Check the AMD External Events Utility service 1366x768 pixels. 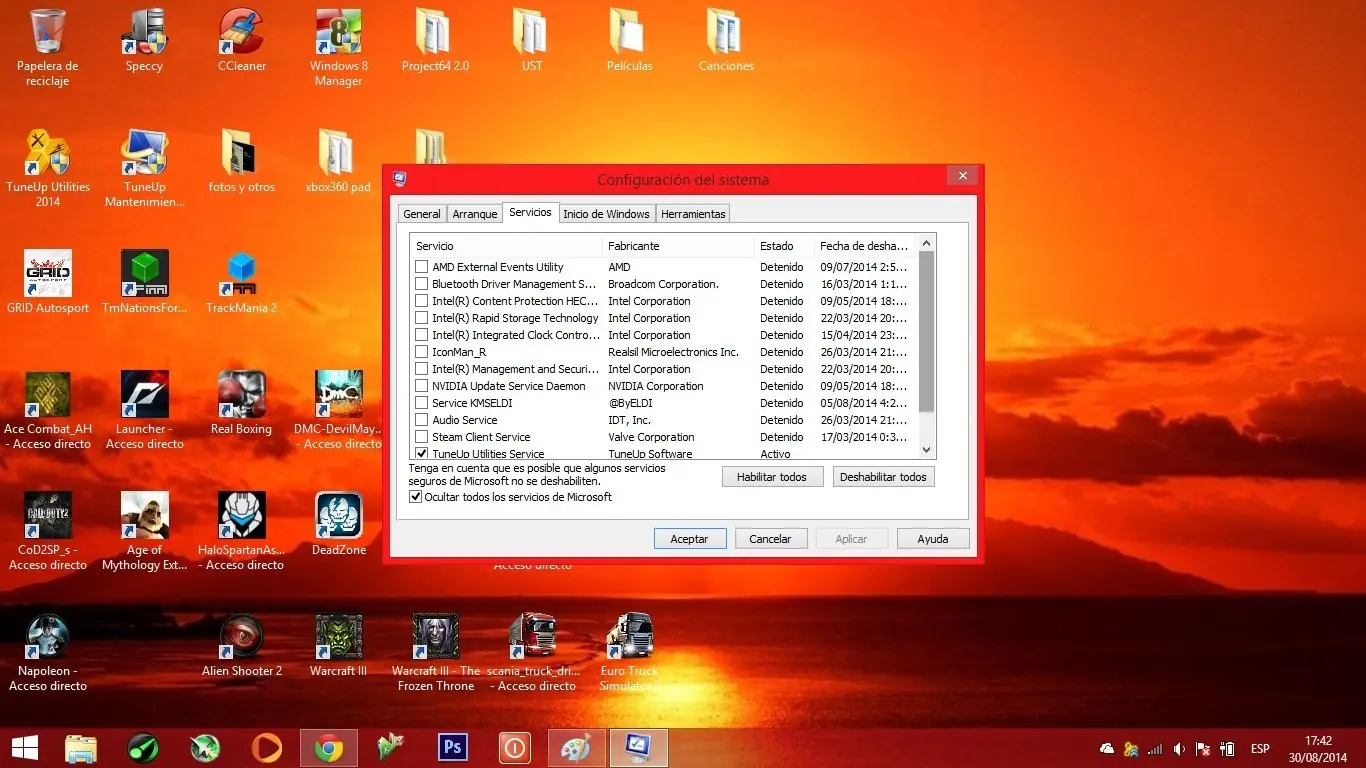pos(422,267)
